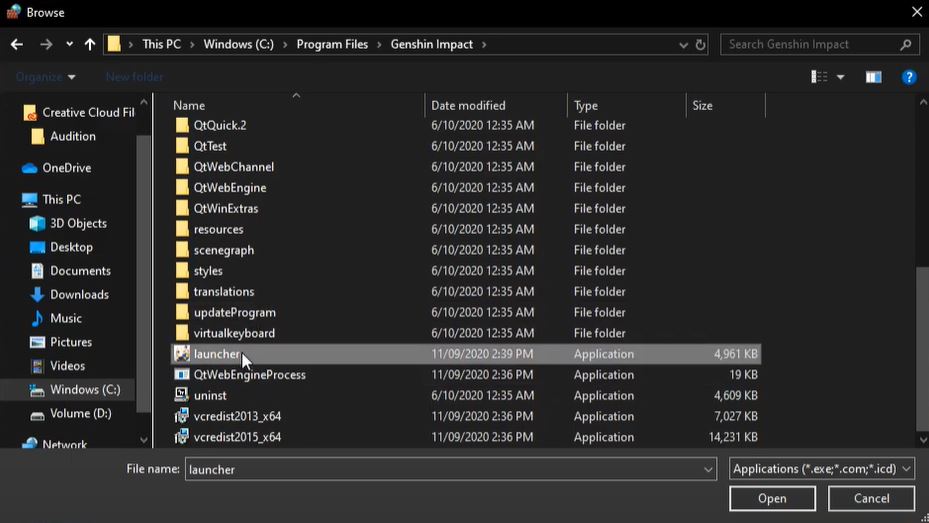The image size is (929, 523).
Task: Toggle the preview pane icon
Action: (873, 77)
